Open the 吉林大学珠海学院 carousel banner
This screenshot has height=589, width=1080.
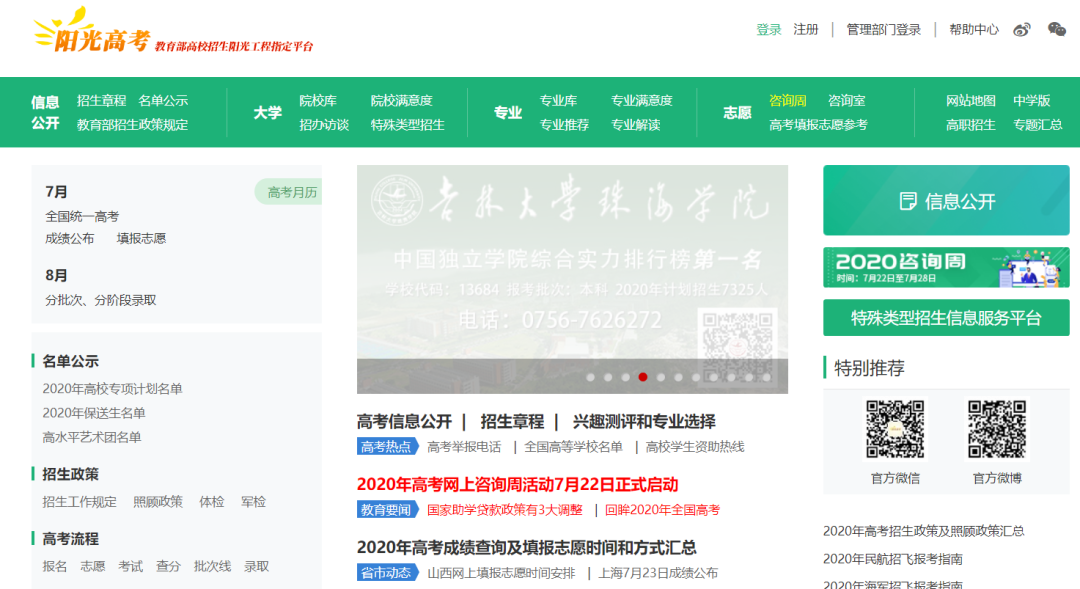[x=572, y=279]
